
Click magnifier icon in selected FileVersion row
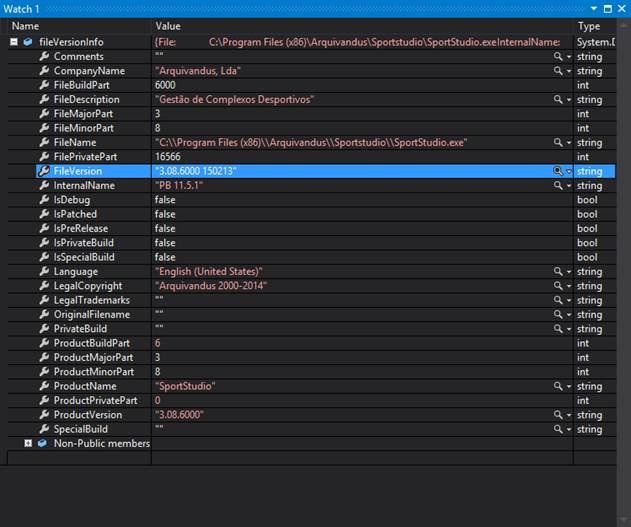(x=558, y=171)
